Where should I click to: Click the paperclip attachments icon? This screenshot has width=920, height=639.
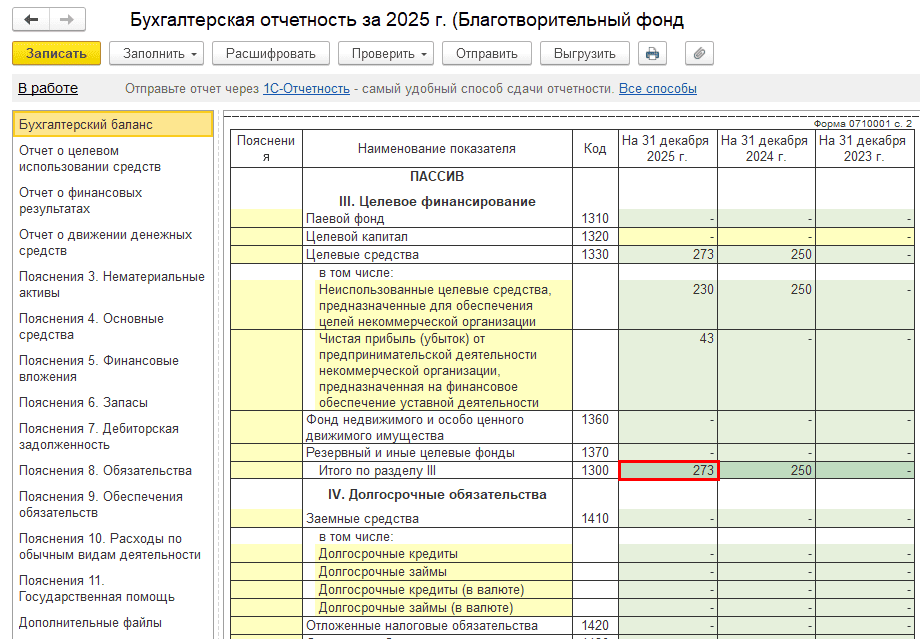[699, 53]
